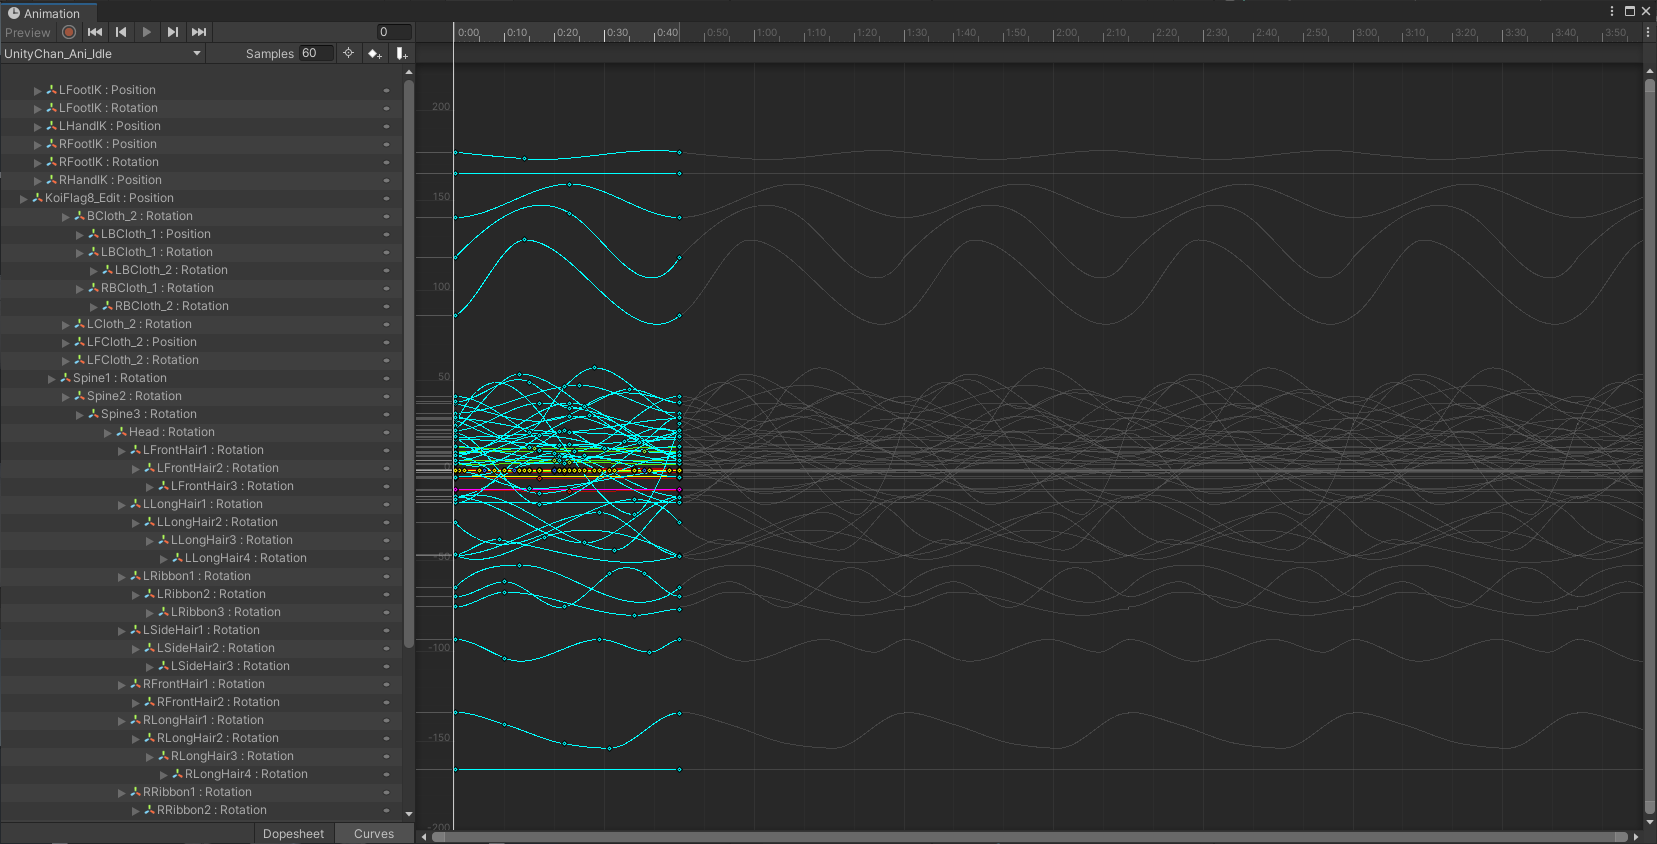
Task: Go to first keyframe of clip
Action: click(x=95, y=32)
